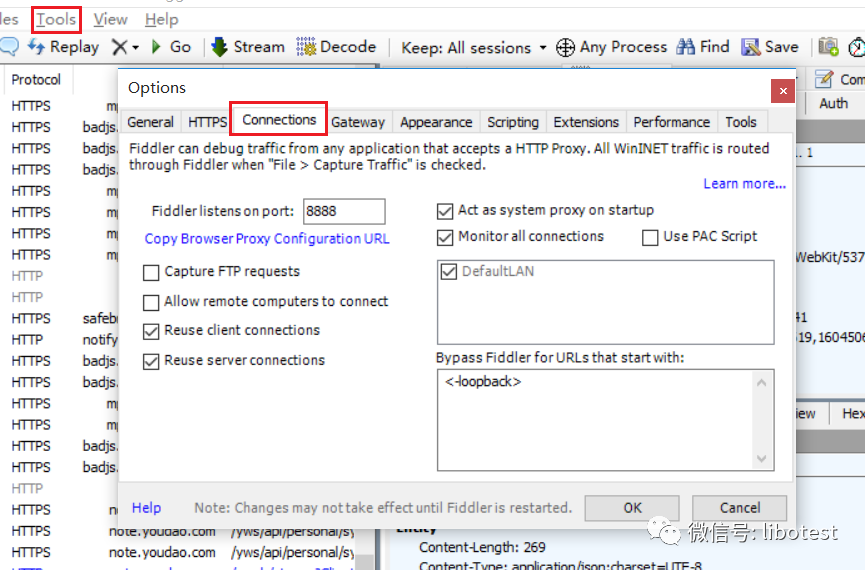The width and height of the screenshot is (865, 570).
Task: Click the Protocol column header
Action: click(x=36, y=80)
